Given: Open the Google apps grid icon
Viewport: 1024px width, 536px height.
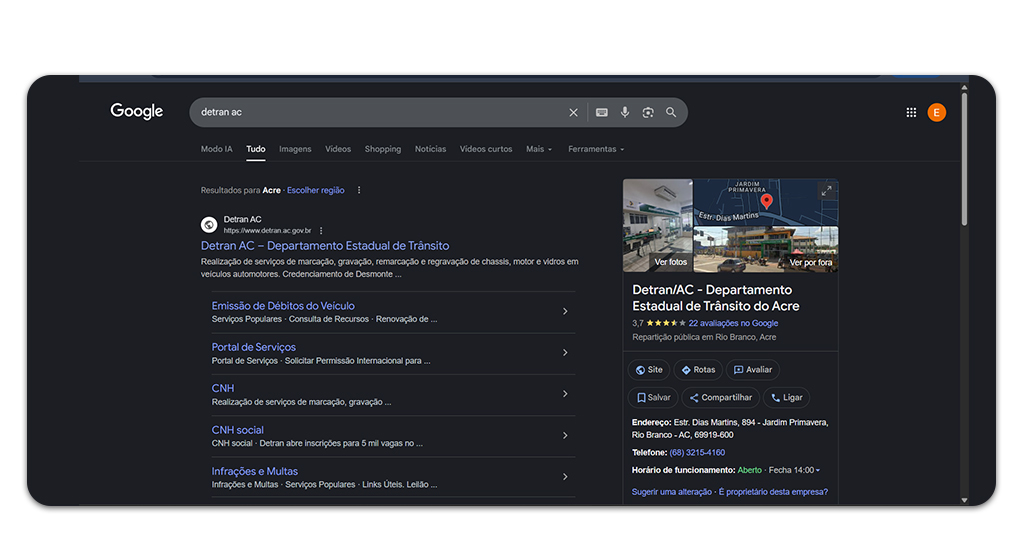Looking at the screenshot, I should point(911,113).
